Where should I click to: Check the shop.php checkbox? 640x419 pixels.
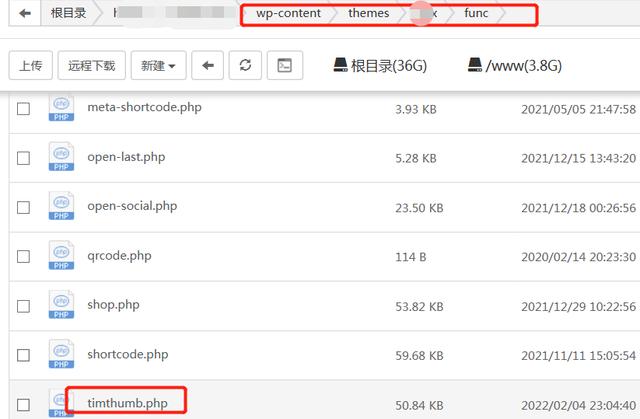tap(23, 306)
